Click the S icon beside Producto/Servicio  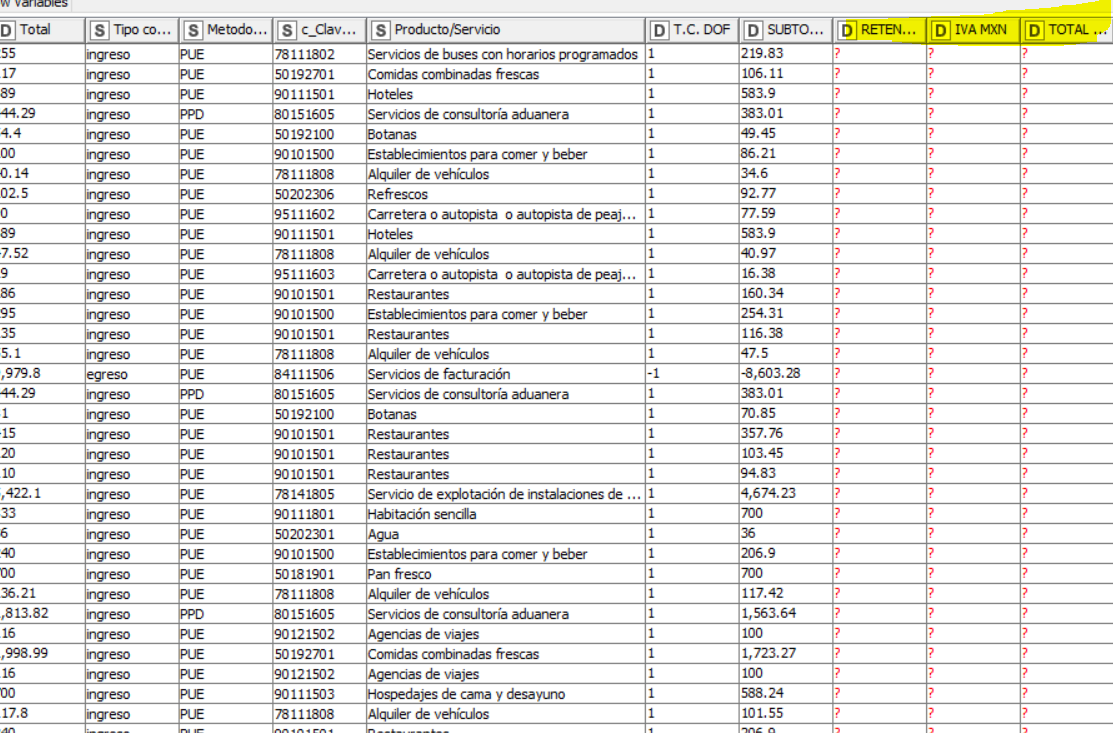pos(380,31)
